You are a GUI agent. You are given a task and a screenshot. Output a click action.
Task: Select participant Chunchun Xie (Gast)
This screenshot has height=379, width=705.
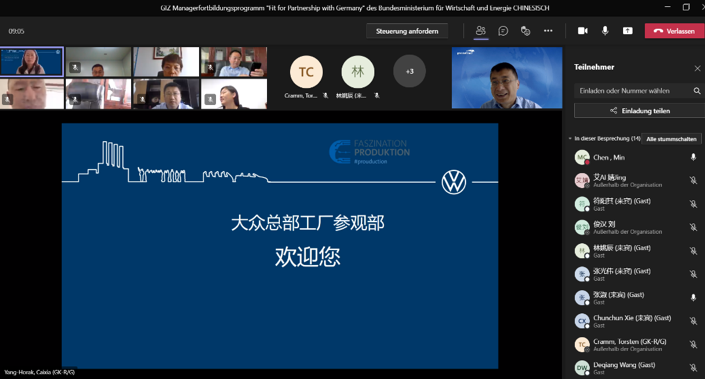636,321
